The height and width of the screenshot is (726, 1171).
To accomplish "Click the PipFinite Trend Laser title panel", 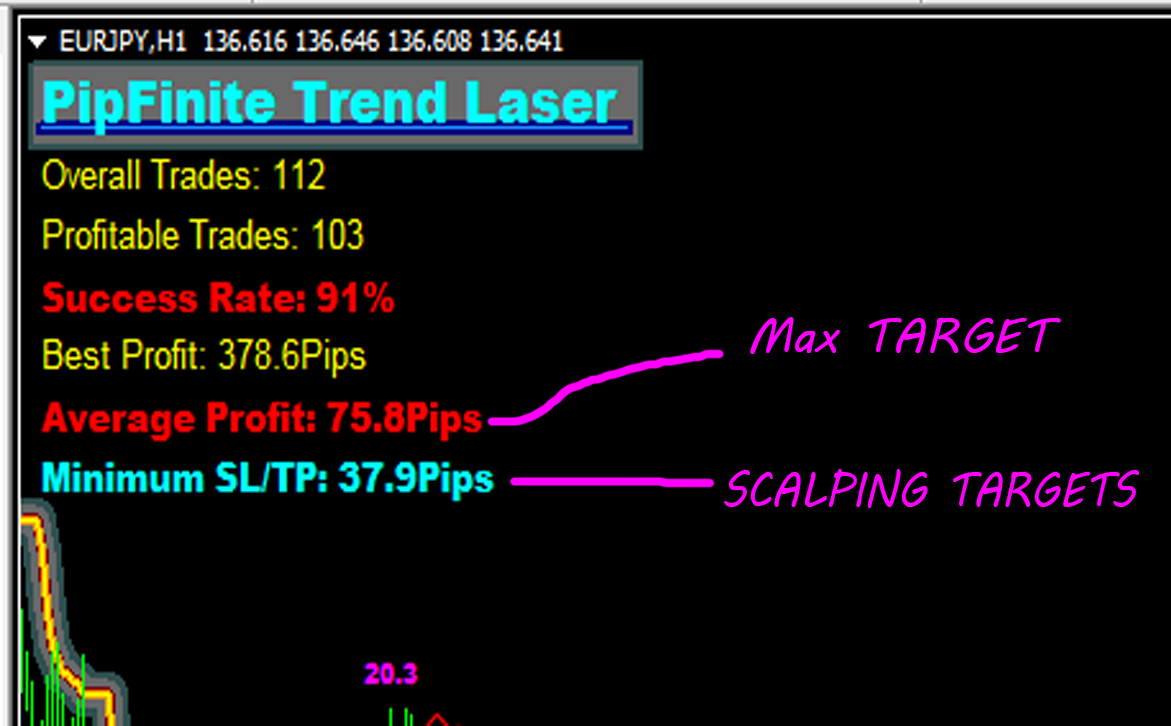I will click(335, 105).
